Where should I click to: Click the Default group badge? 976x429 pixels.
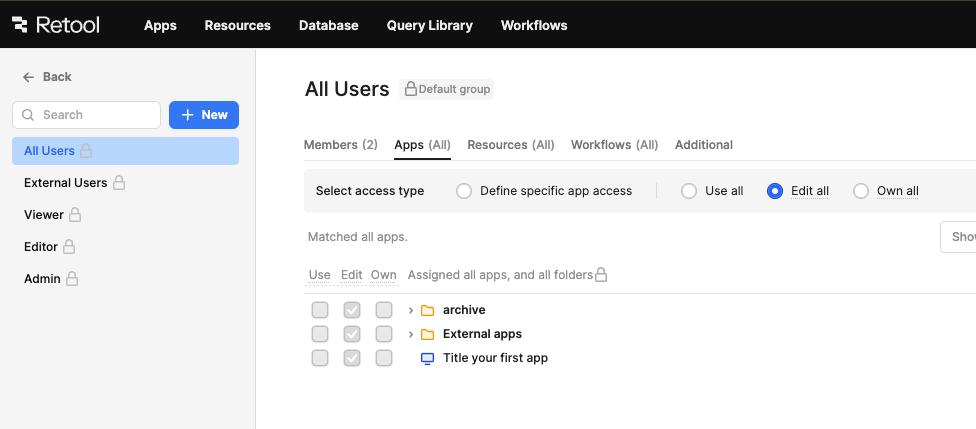click(447, 89)
